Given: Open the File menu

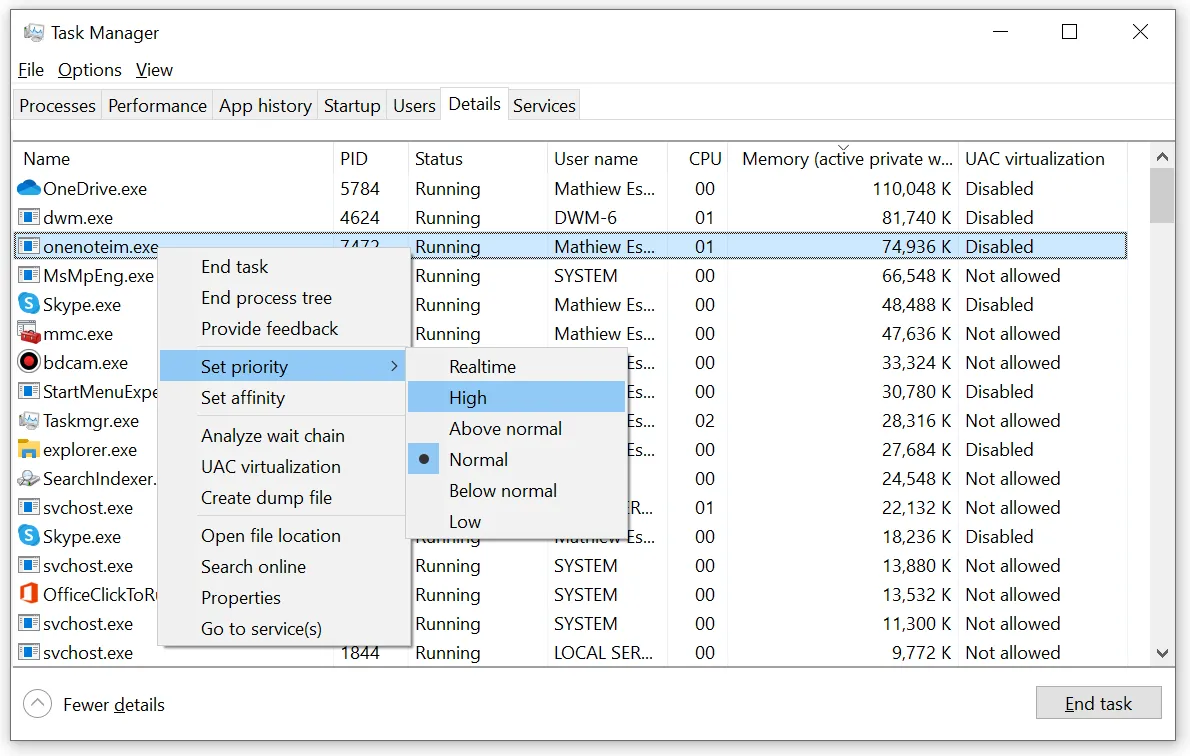Looking at the screenshot, I should 31,70.
